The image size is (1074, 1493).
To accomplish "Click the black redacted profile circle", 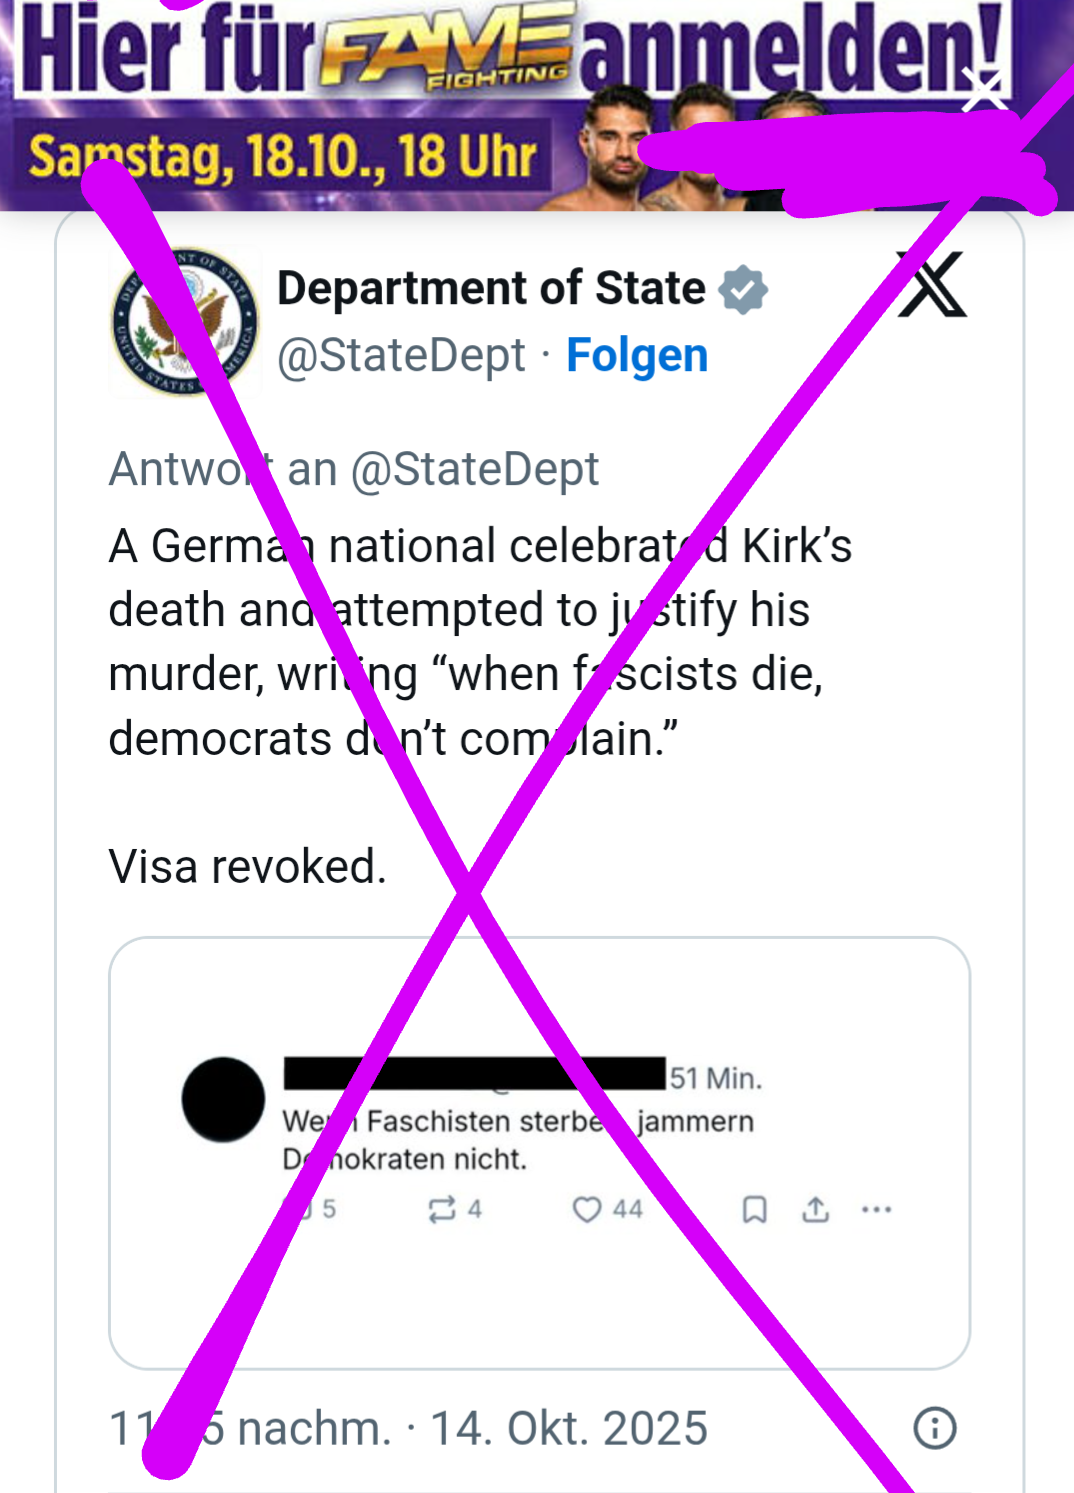I will click(x=223, y=1099).
